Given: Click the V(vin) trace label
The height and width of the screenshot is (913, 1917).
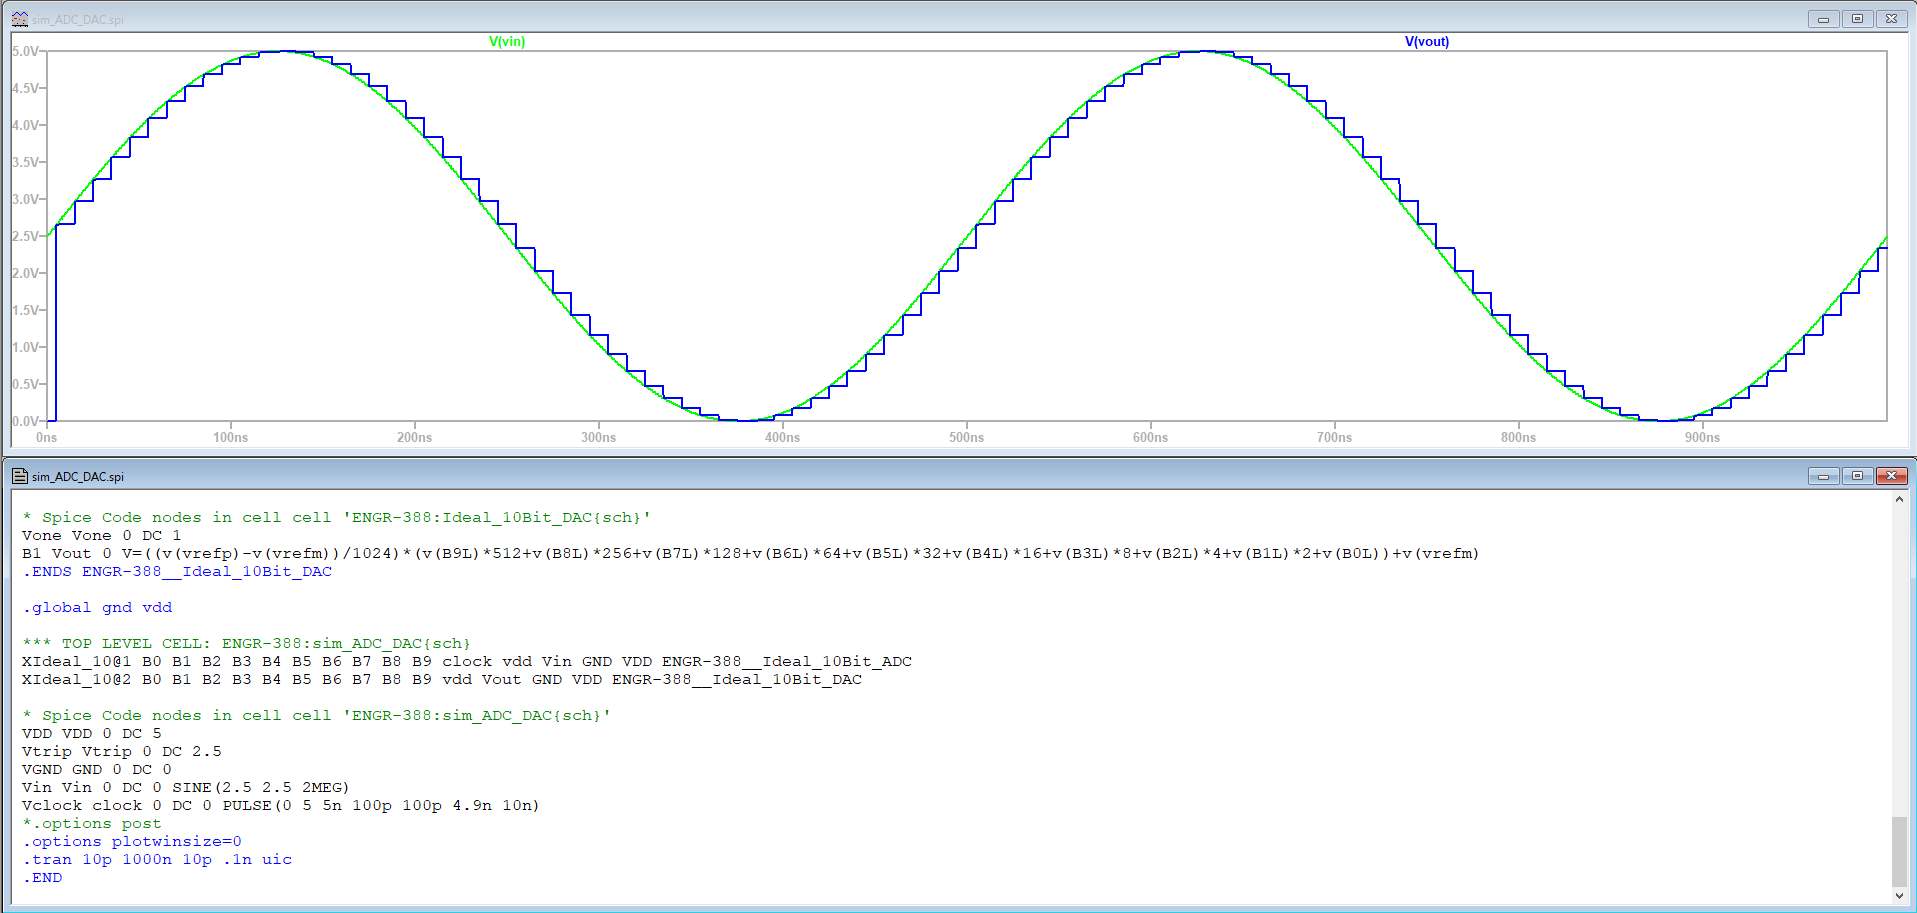Looking at the screenshot, I should 507,41.
